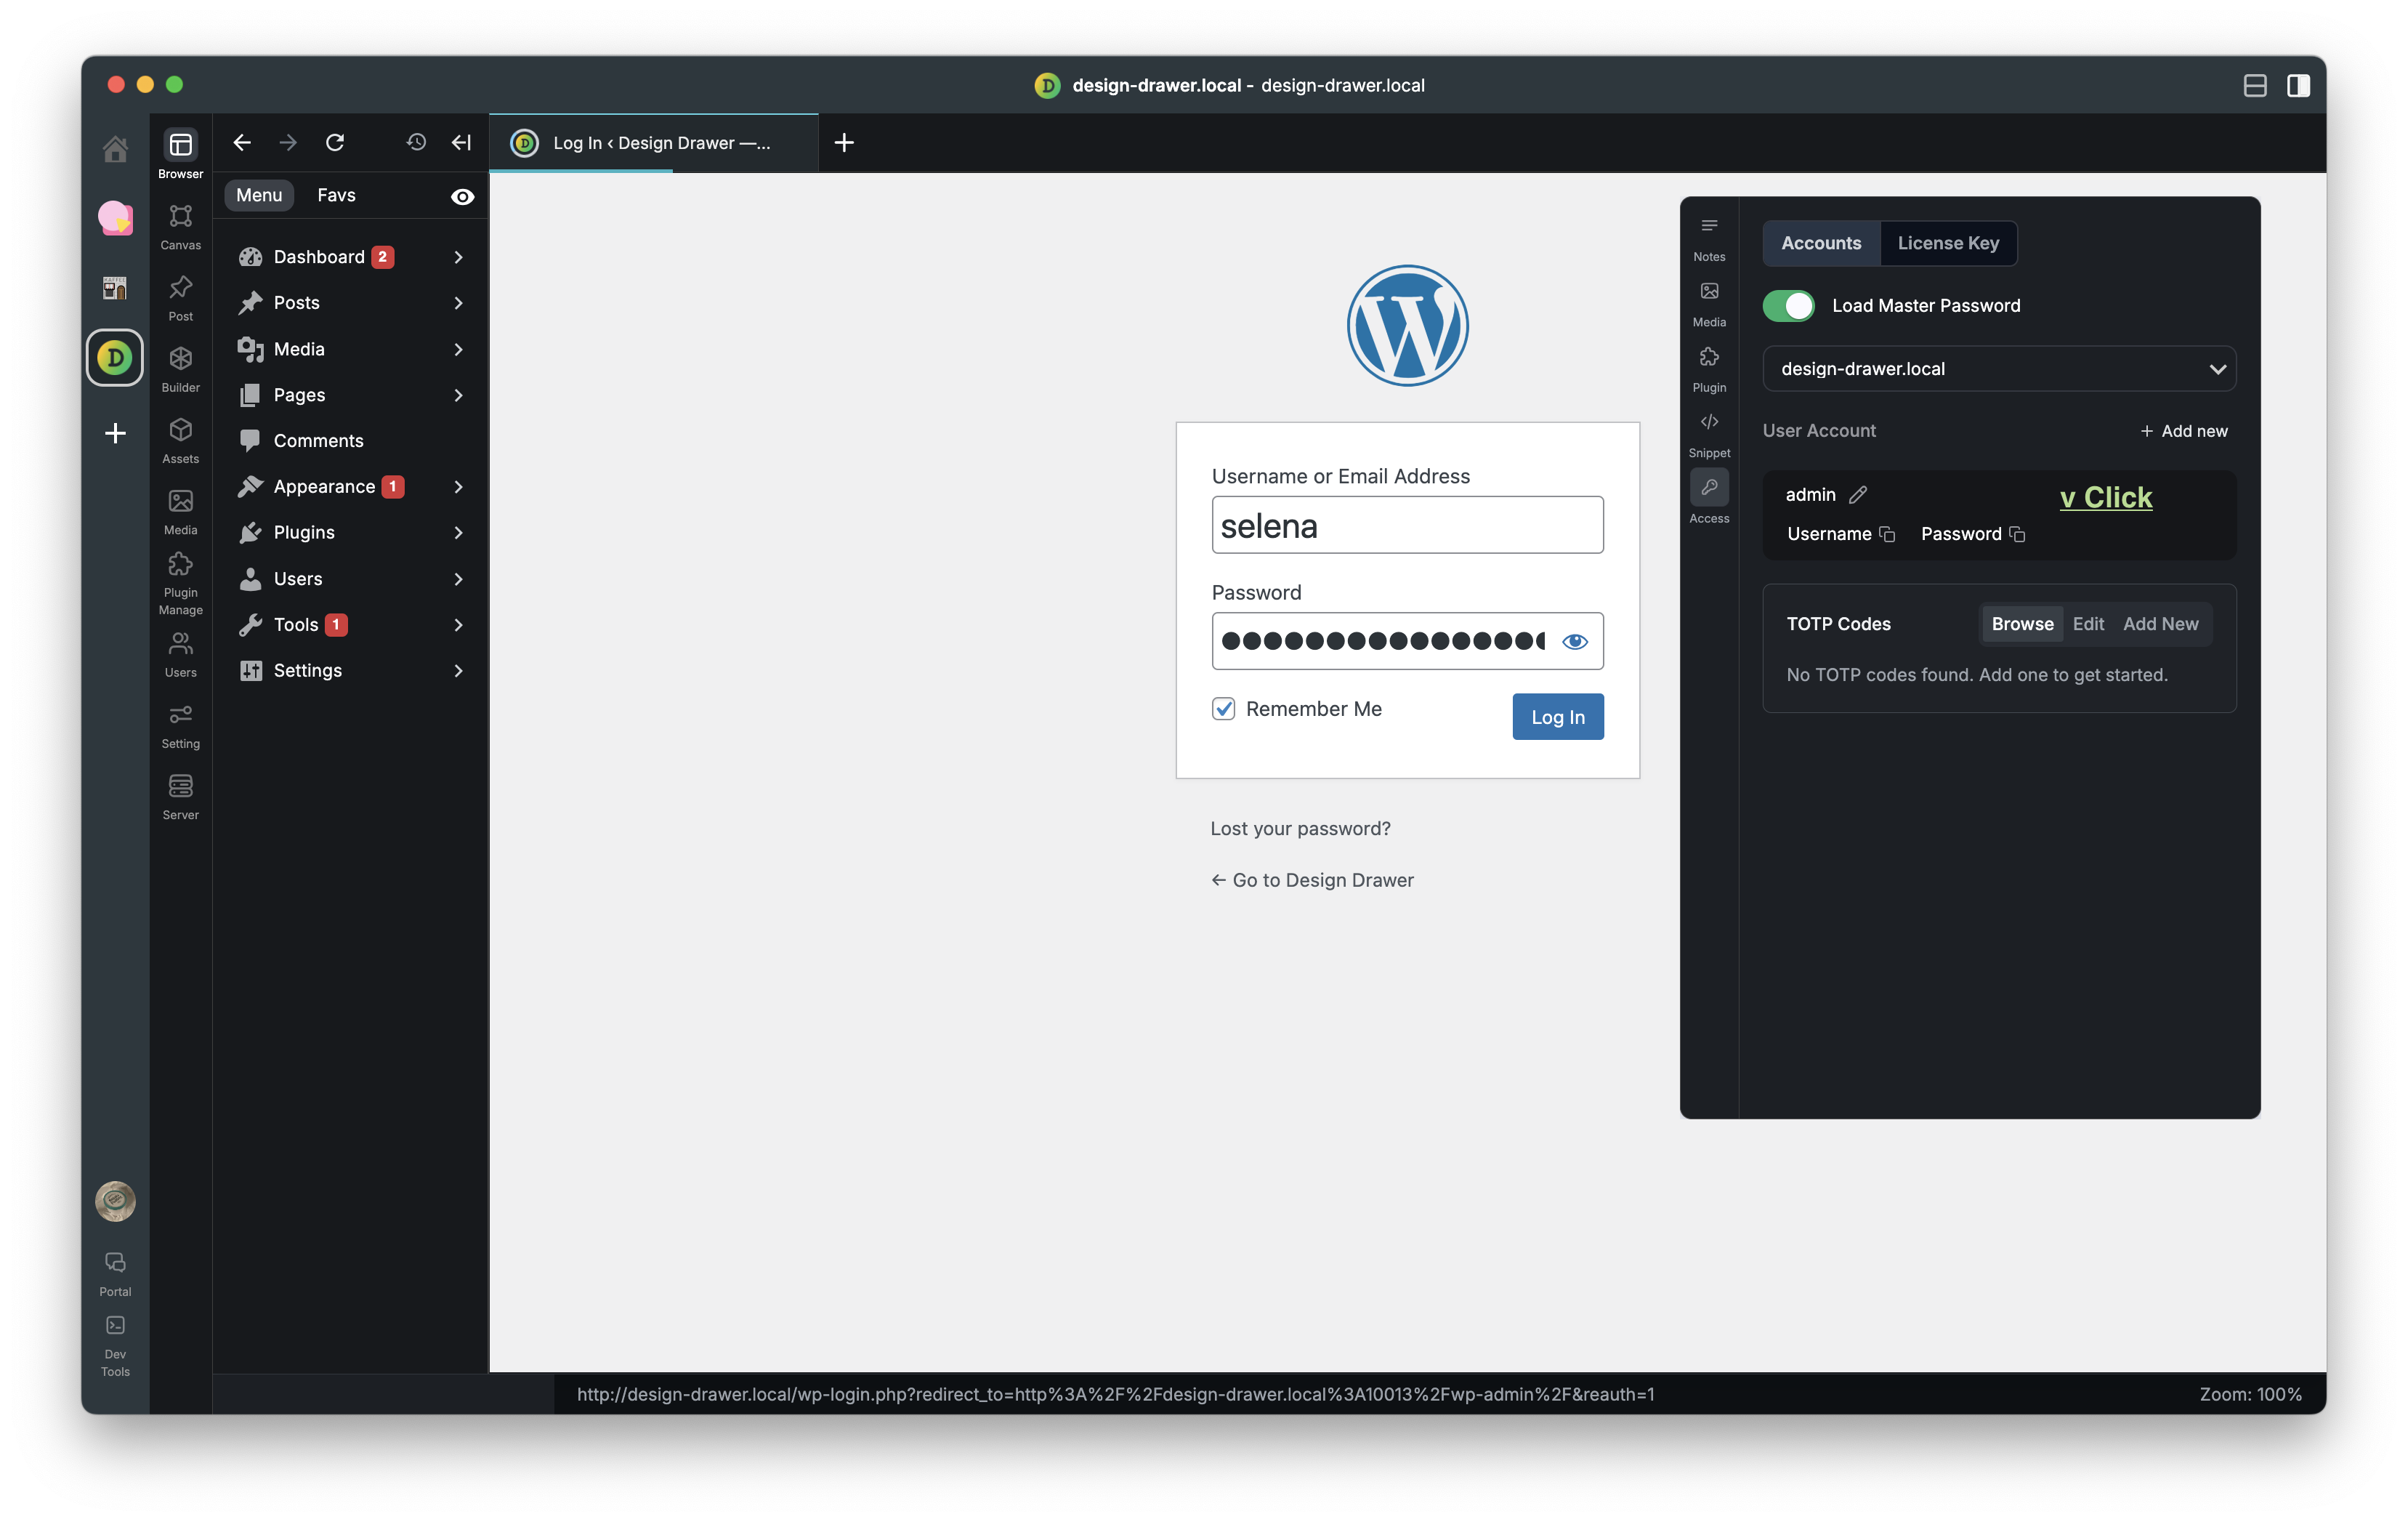Switch to the License Key tab

tap(1947, 243)
